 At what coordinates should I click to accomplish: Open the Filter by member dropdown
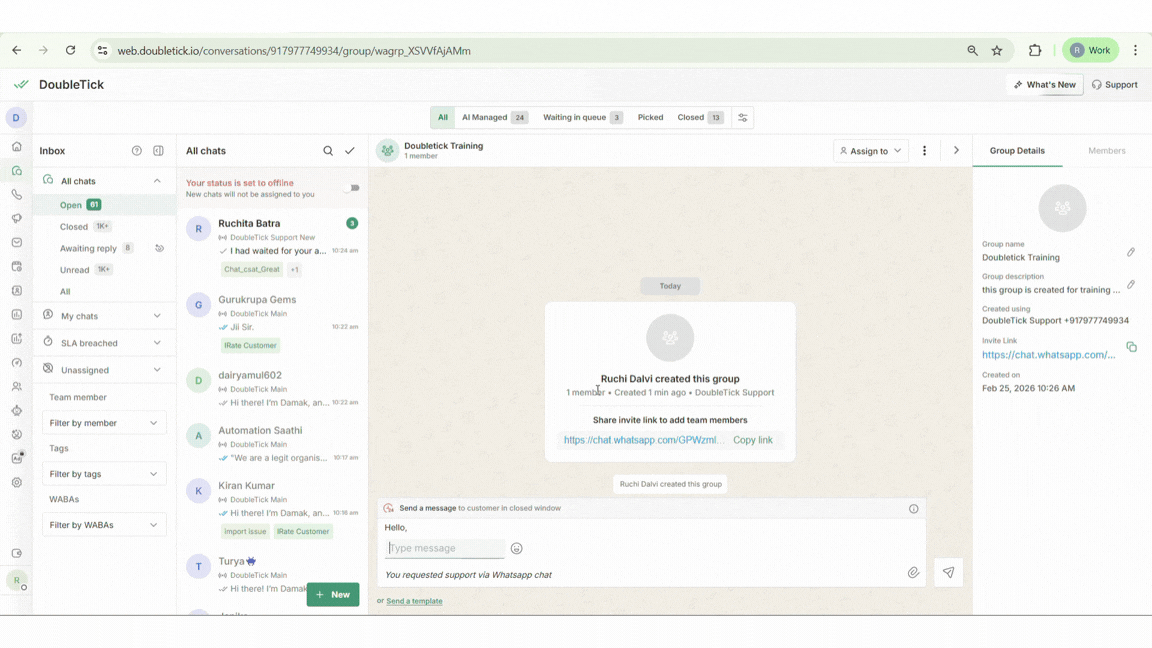click(x=103, y=423)
